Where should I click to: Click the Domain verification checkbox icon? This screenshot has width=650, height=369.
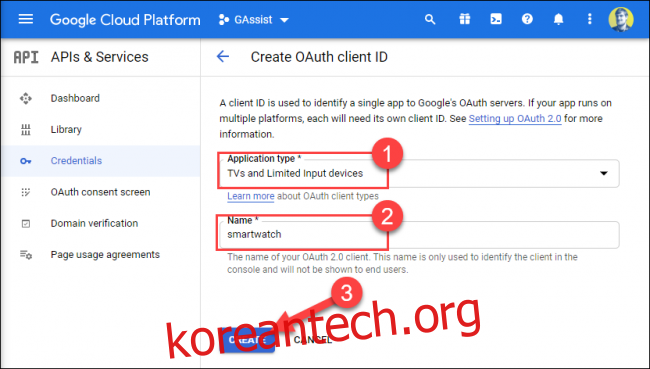tap(26, 224)
